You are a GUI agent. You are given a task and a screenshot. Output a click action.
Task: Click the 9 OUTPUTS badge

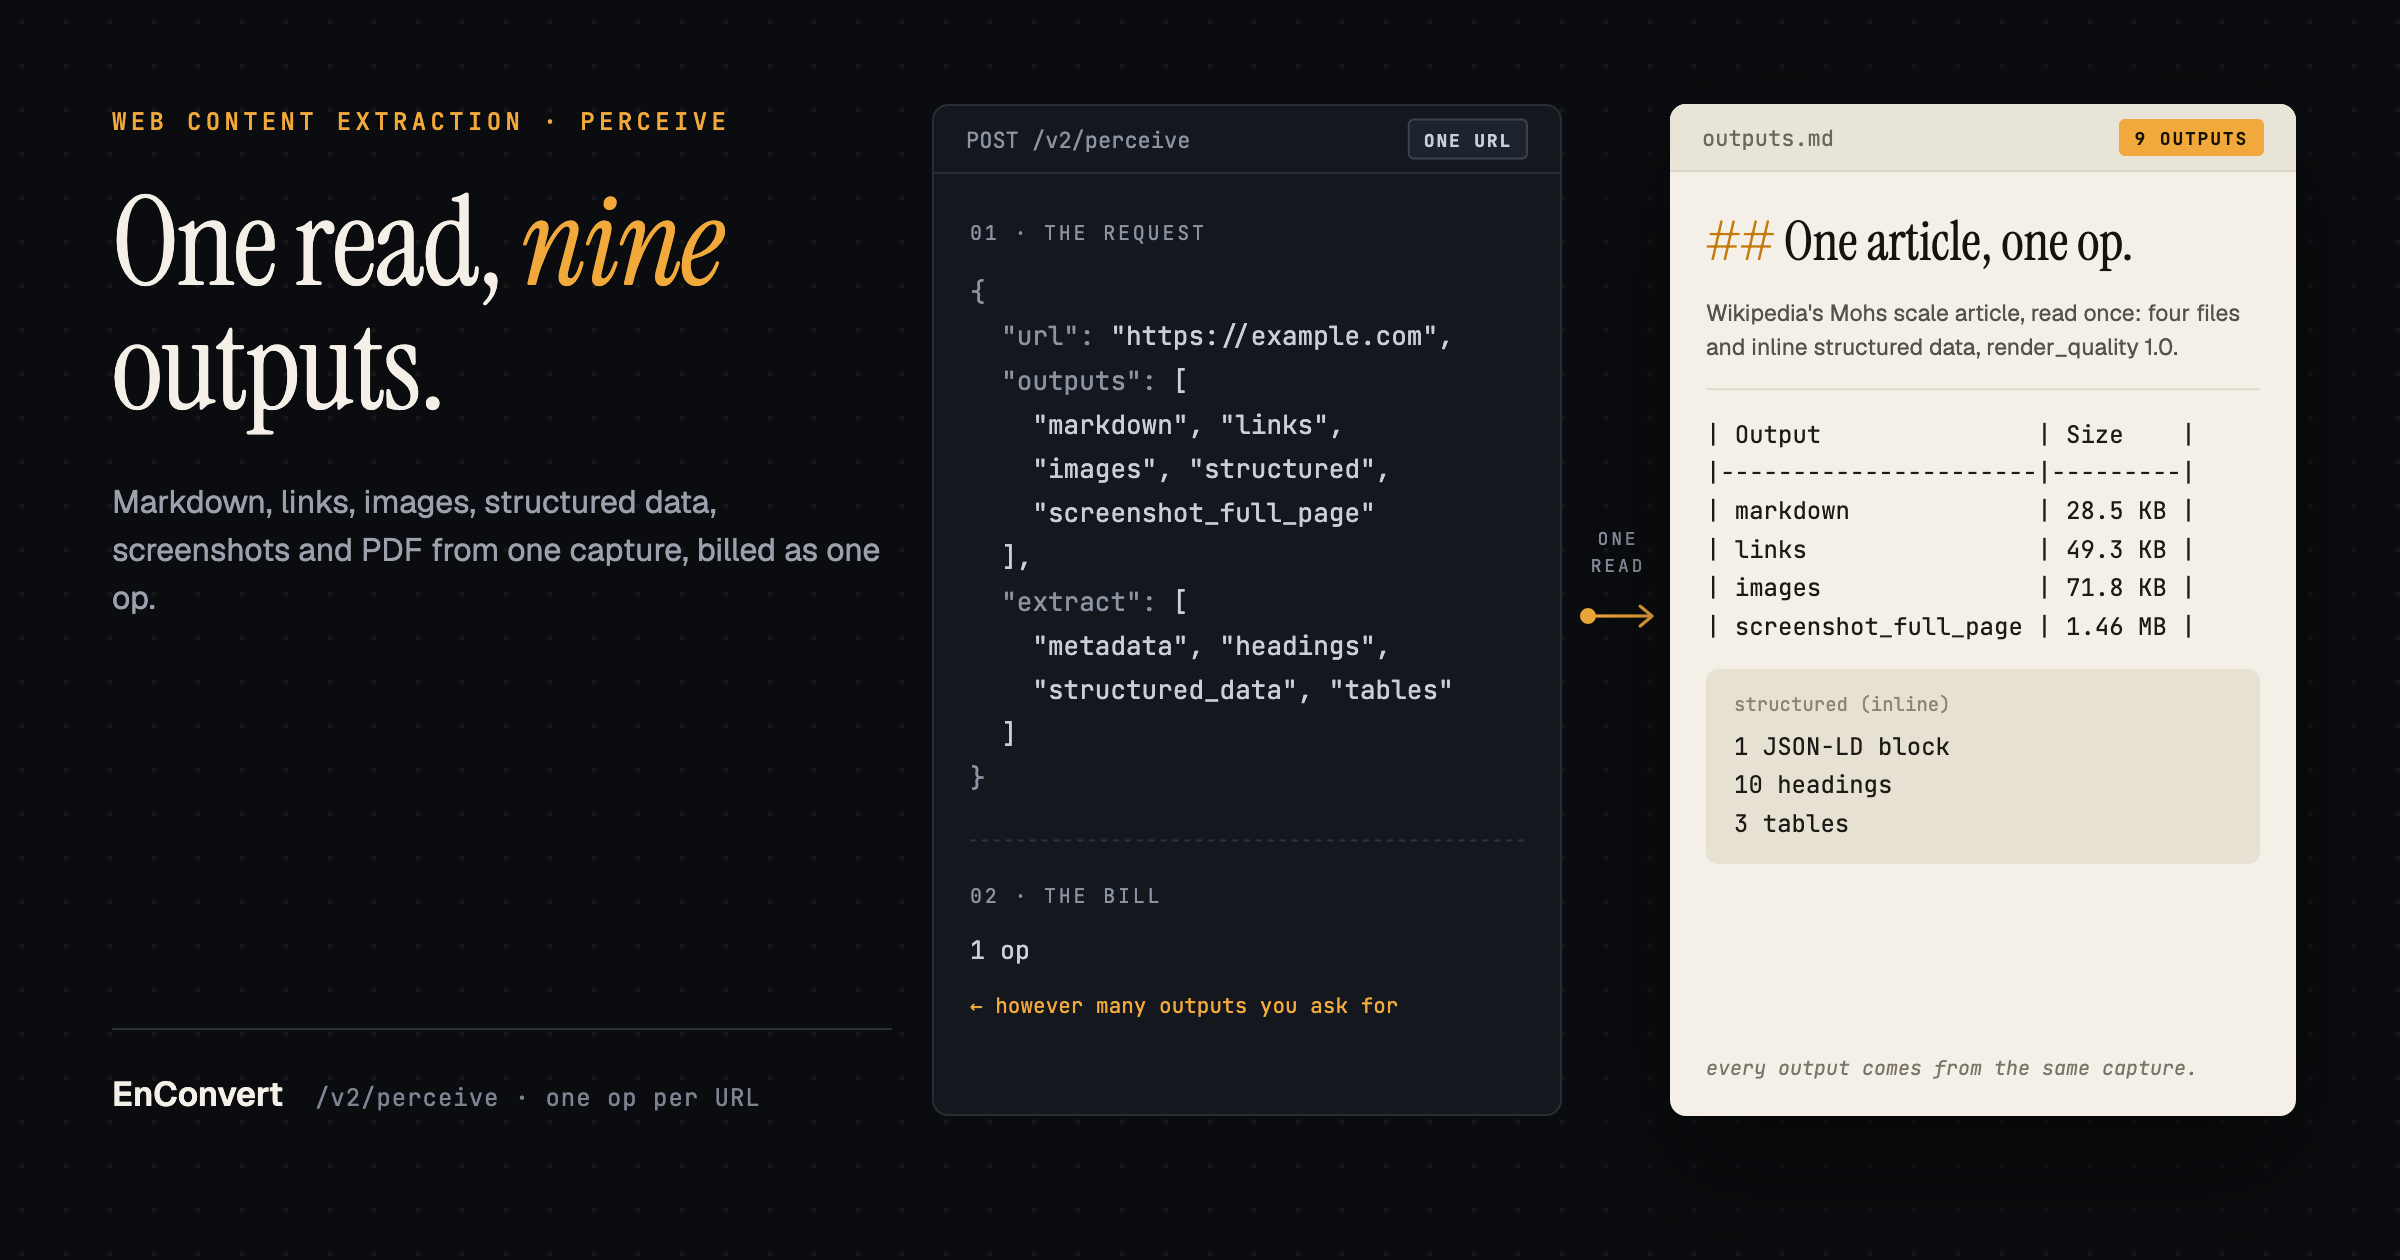click(x=2190, y=138)
